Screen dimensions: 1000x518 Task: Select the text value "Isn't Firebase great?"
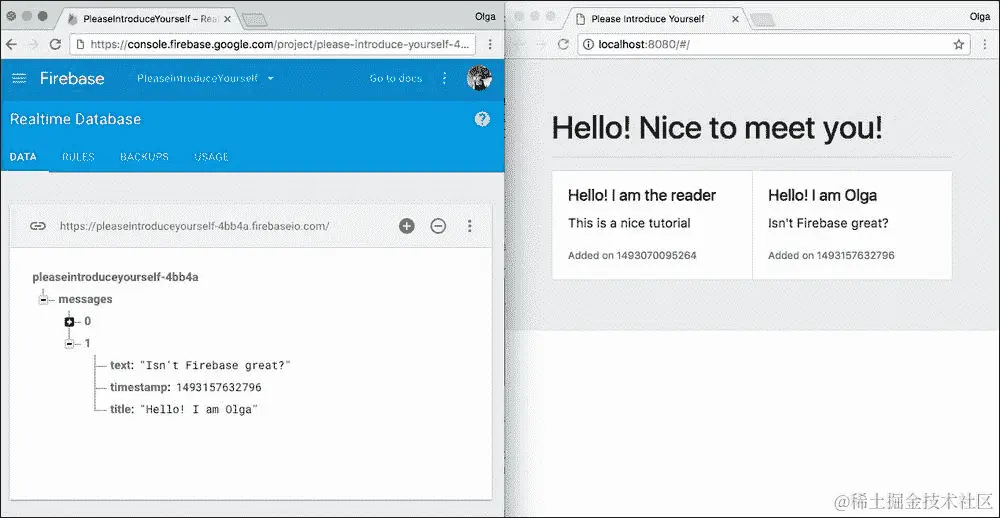[x=216, y=366]
